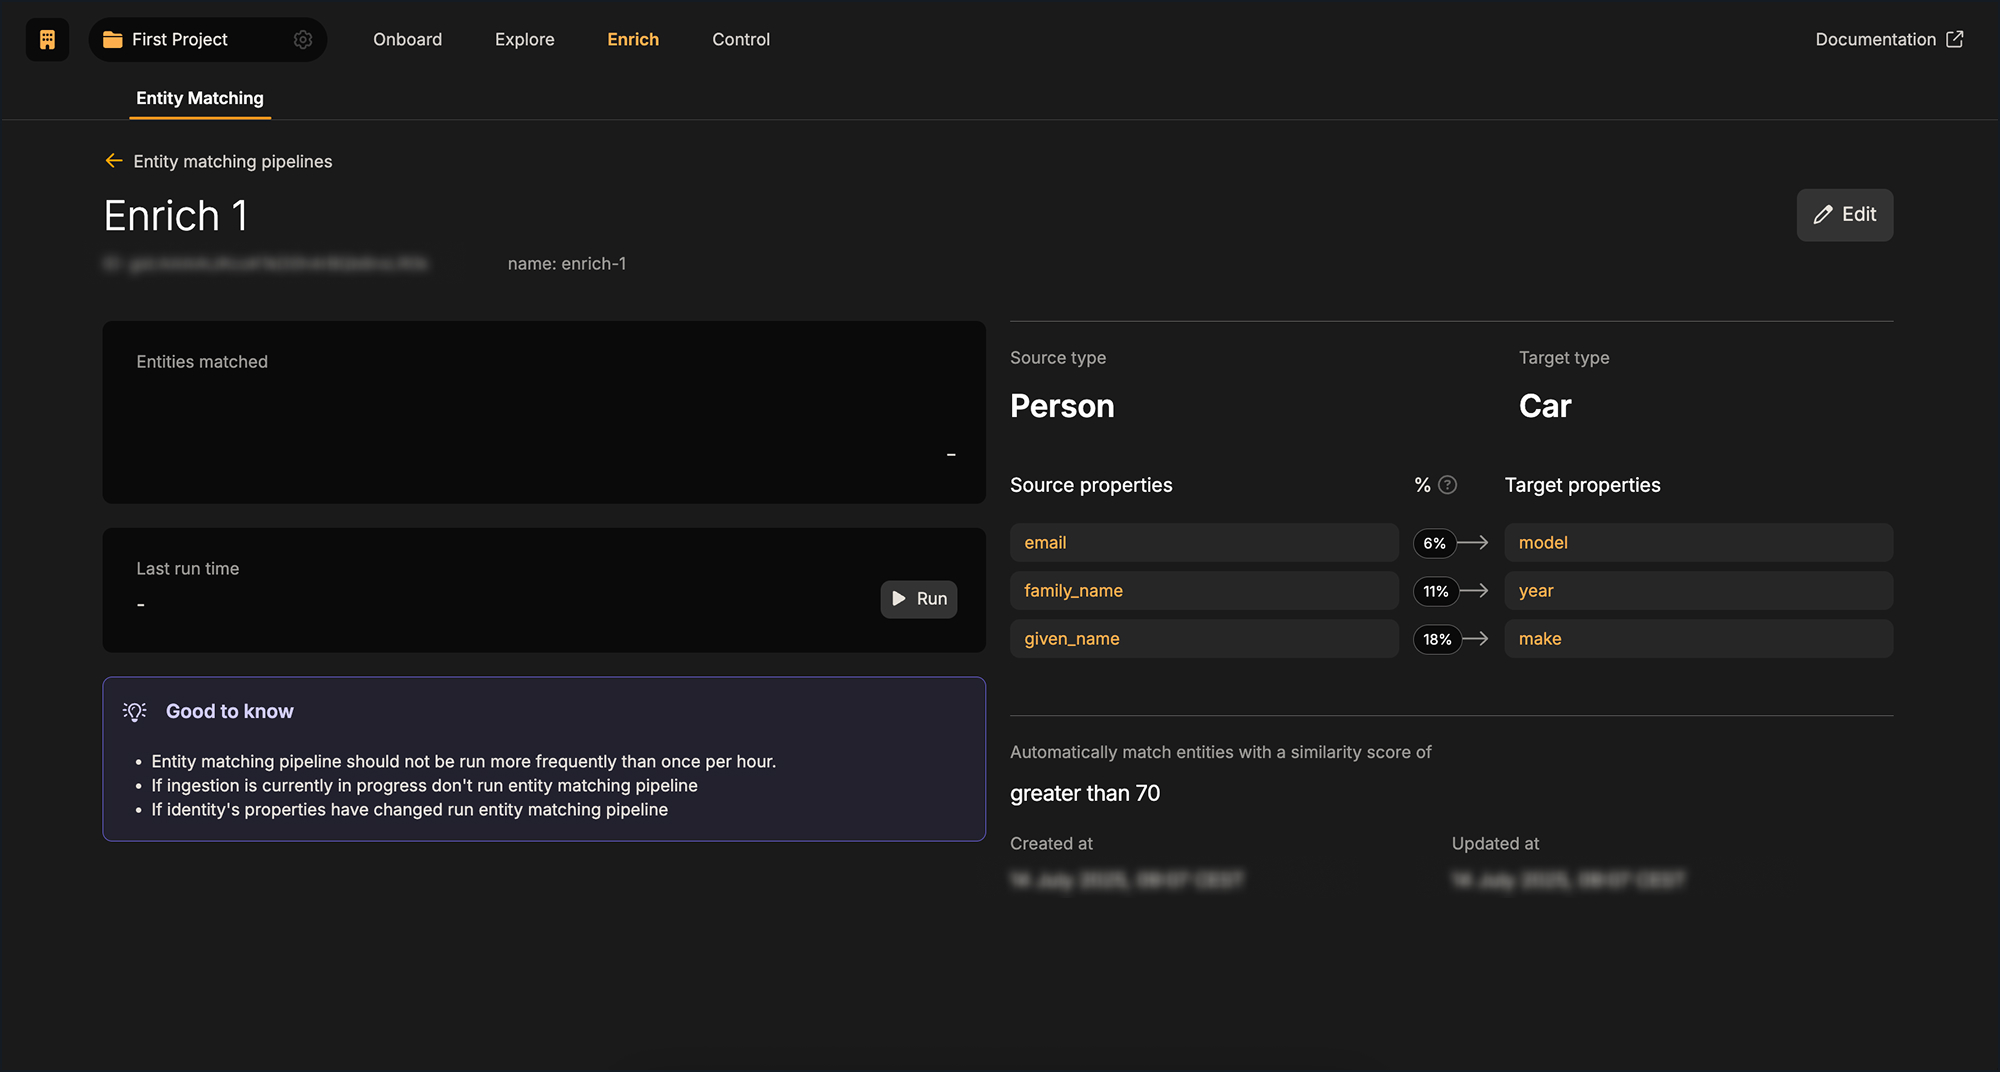
Task: Open the Documentation link
Action: click(1875, 40)
